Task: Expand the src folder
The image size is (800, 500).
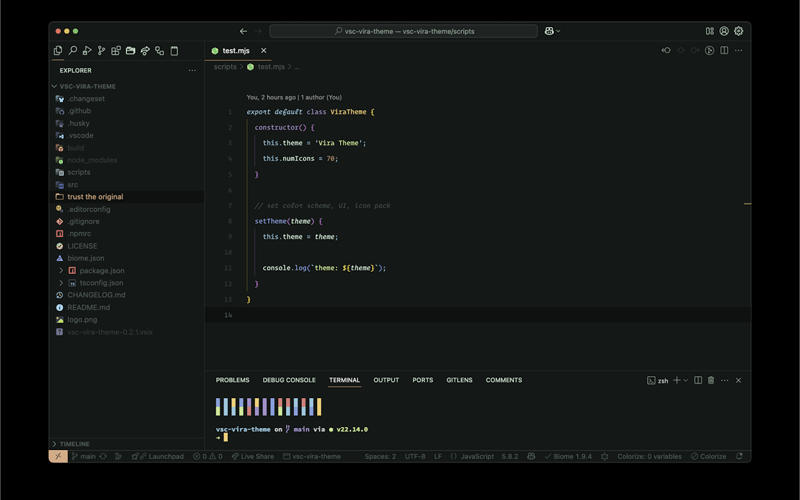Action: coord(72,184)
